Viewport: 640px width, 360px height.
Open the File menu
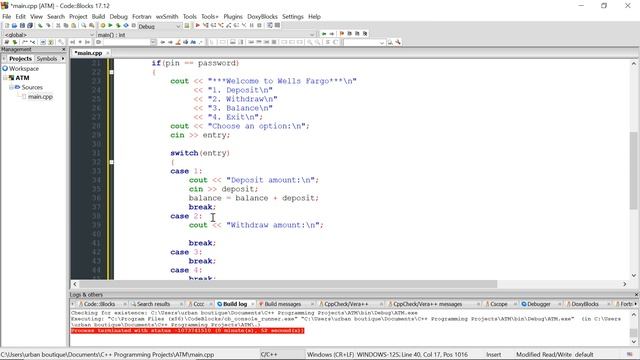(7, 17)
